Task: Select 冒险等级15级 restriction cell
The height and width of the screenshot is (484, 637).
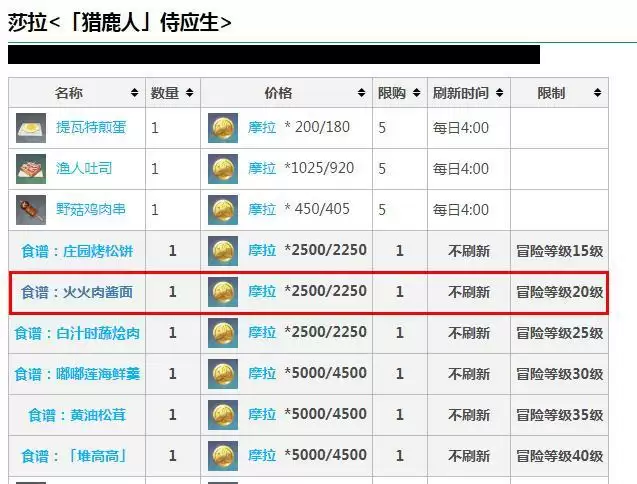Action: tap(559, 251)
